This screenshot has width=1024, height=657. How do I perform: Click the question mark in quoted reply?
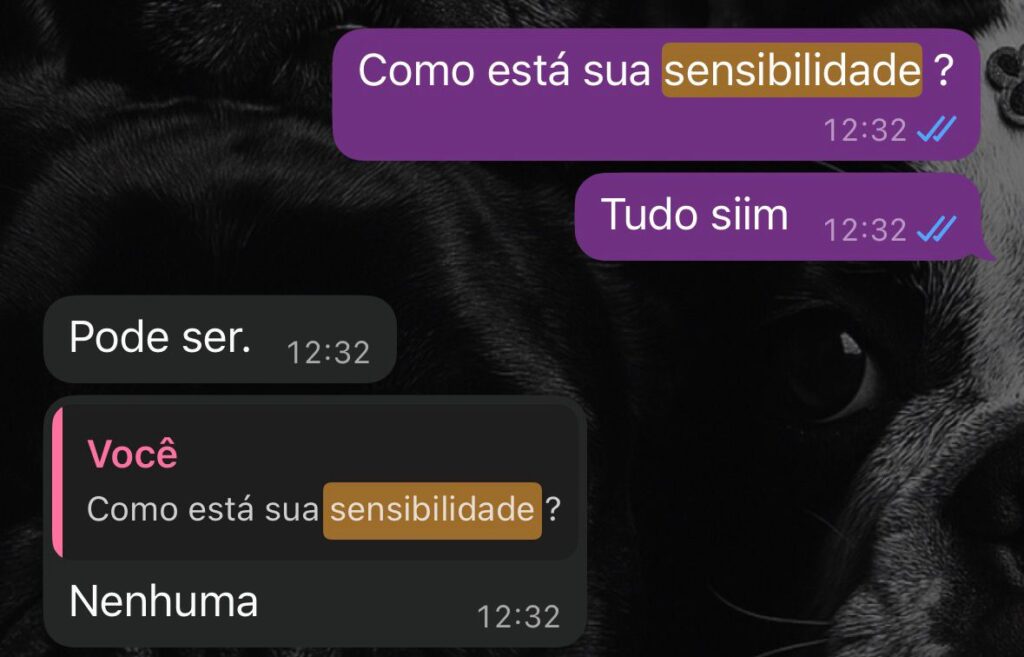[553, 509]
